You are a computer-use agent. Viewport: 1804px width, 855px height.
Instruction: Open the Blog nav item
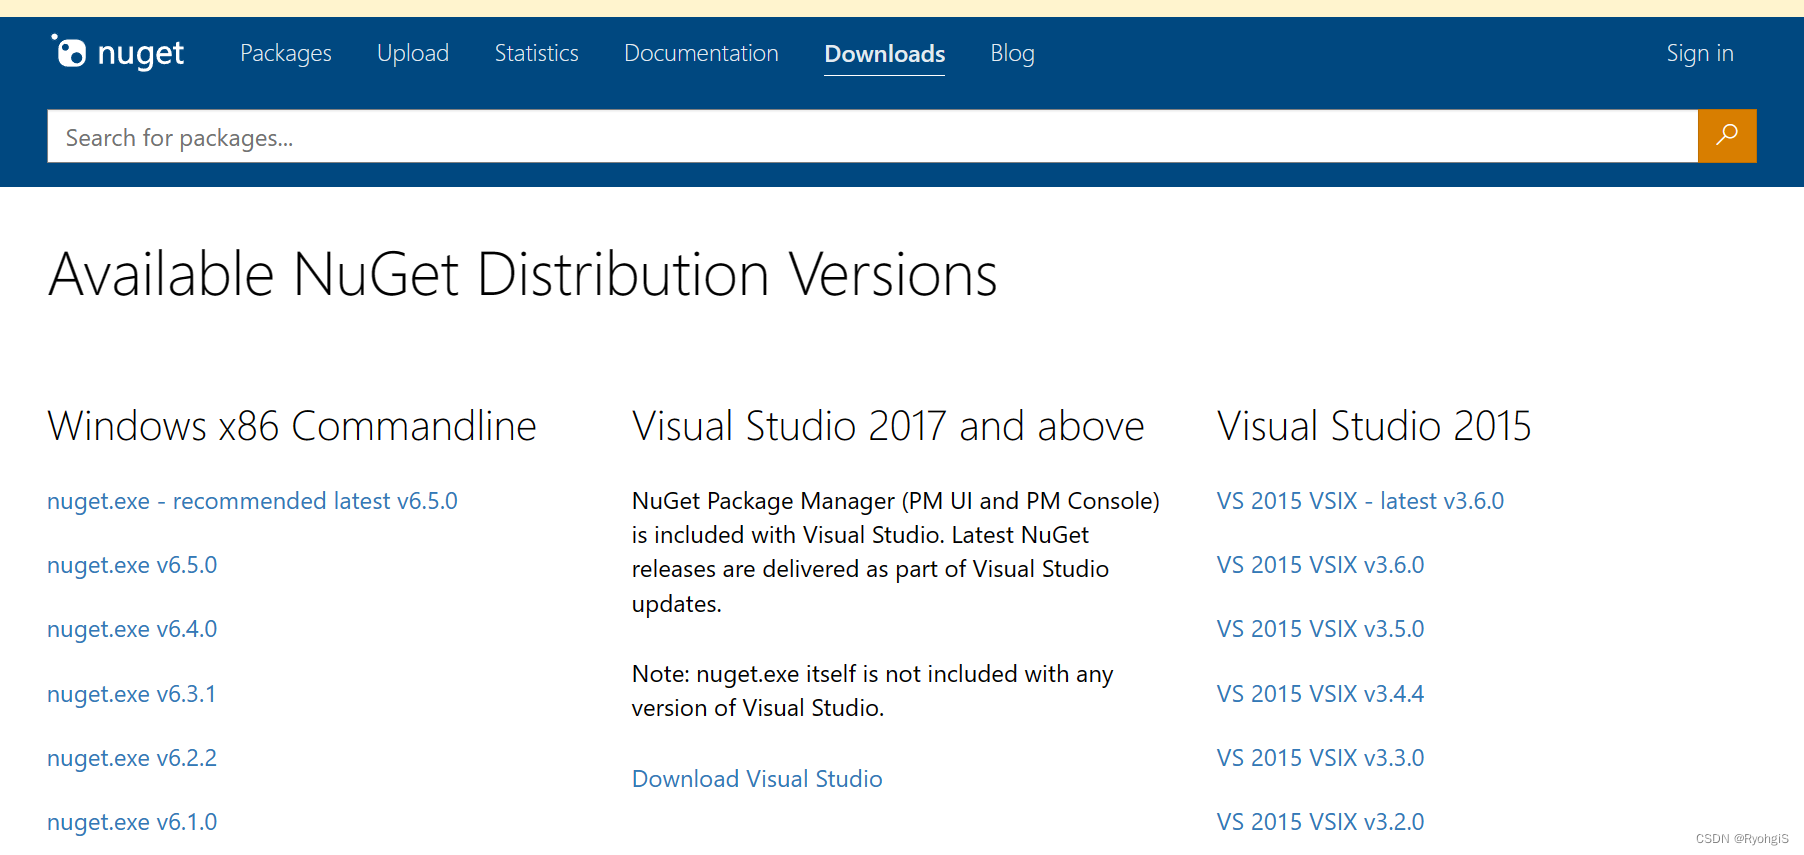[x=1012, y=53]
